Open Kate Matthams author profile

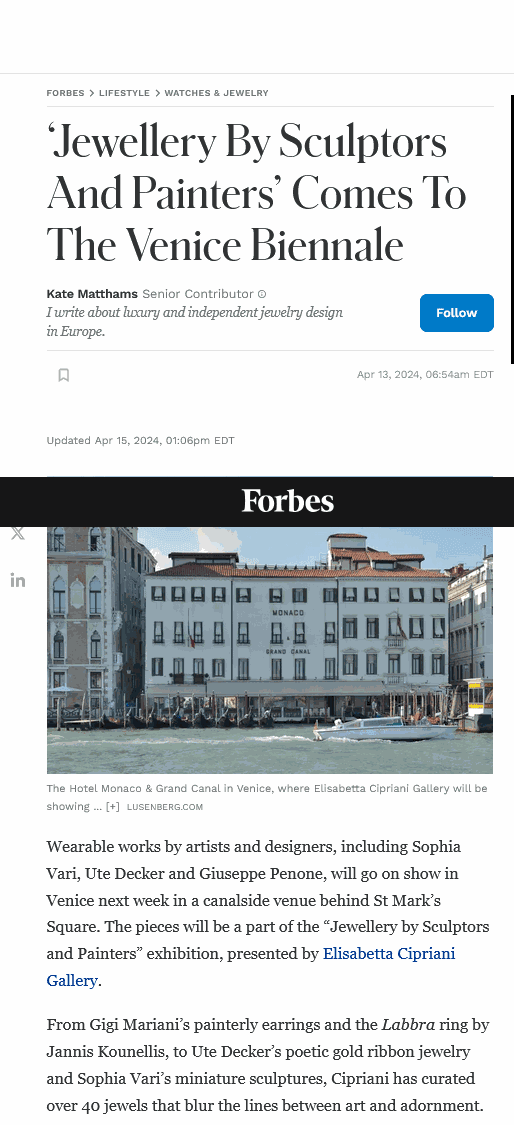point(92,293)
